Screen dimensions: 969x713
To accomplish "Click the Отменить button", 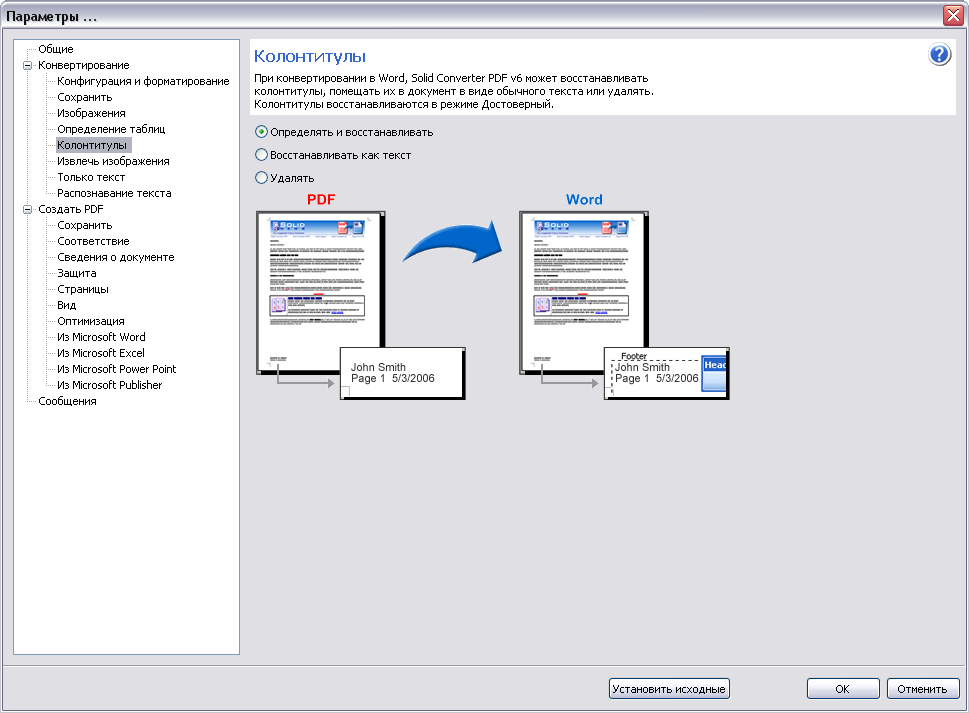I will [923, 689].
